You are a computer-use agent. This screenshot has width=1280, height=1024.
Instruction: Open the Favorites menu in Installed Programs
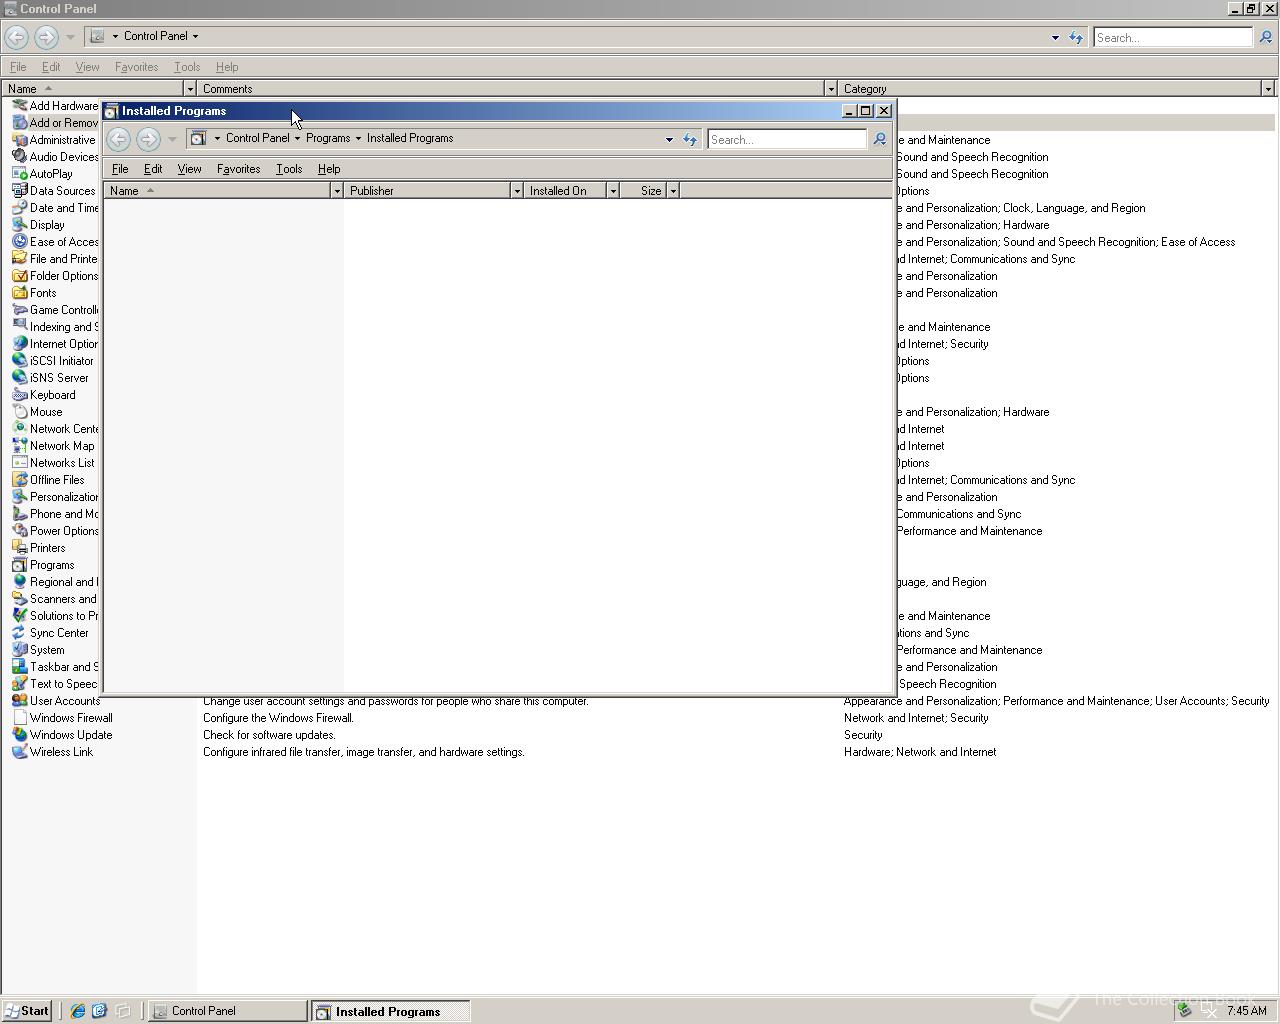[238, 169]
